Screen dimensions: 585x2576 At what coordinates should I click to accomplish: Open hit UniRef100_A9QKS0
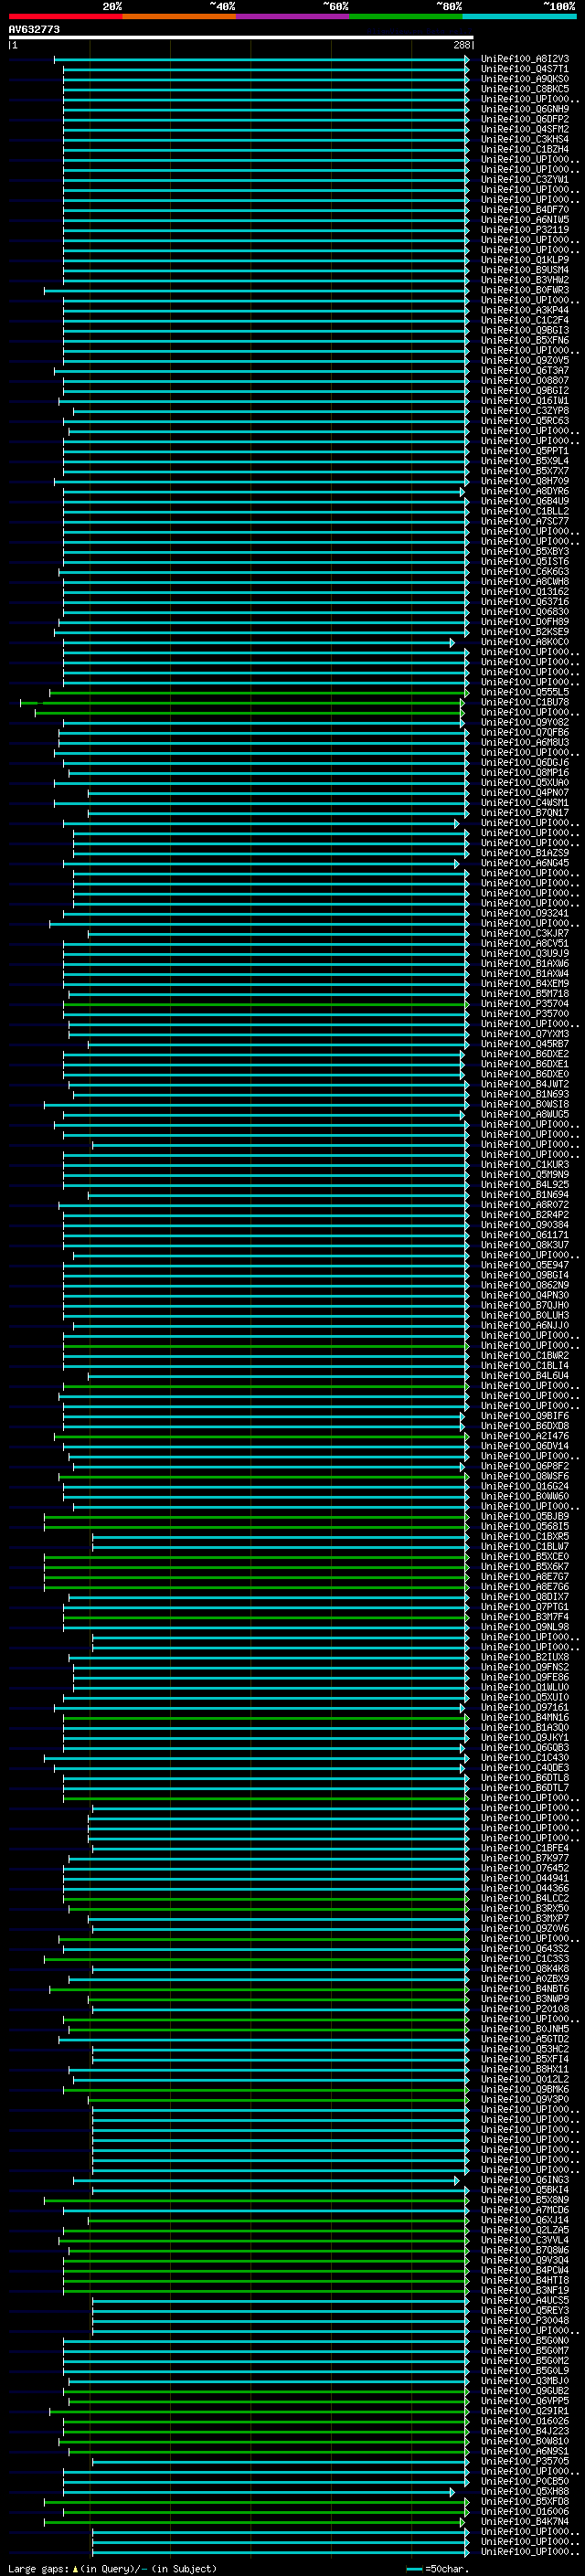[525, 79]
